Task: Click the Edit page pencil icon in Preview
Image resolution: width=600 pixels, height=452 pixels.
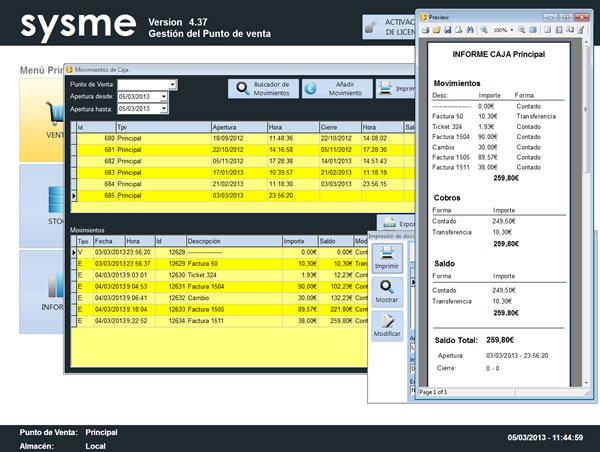Action: coord(581,30)
